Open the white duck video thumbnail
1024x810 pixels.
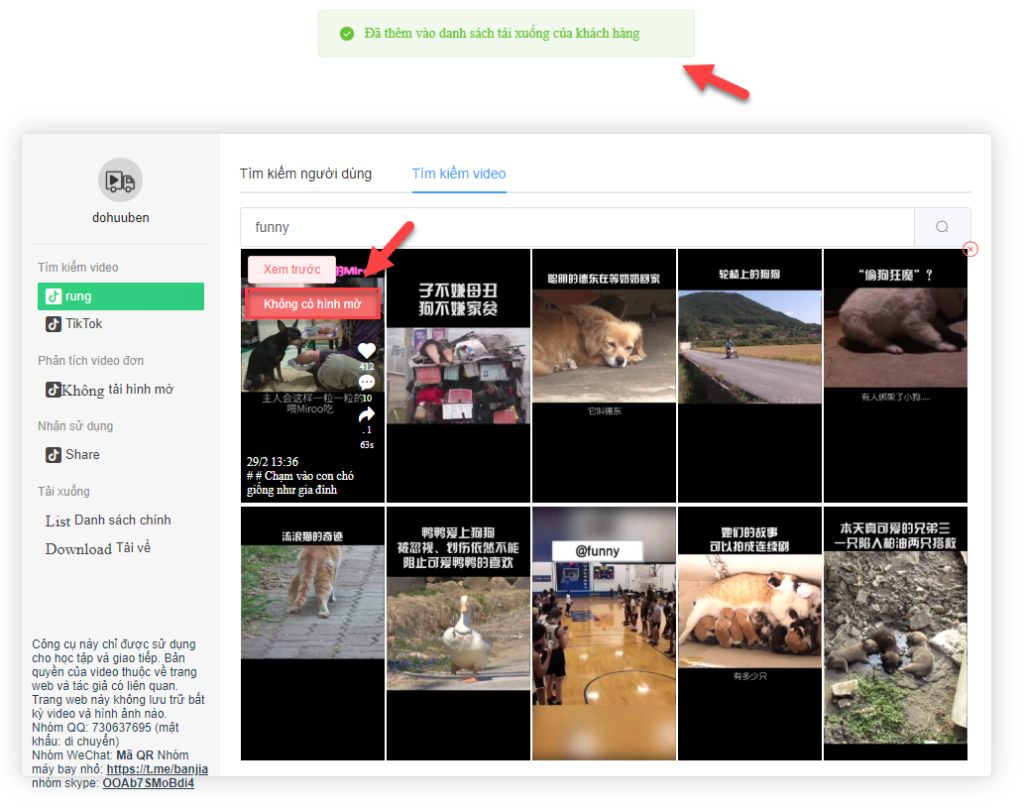[458, 633]
